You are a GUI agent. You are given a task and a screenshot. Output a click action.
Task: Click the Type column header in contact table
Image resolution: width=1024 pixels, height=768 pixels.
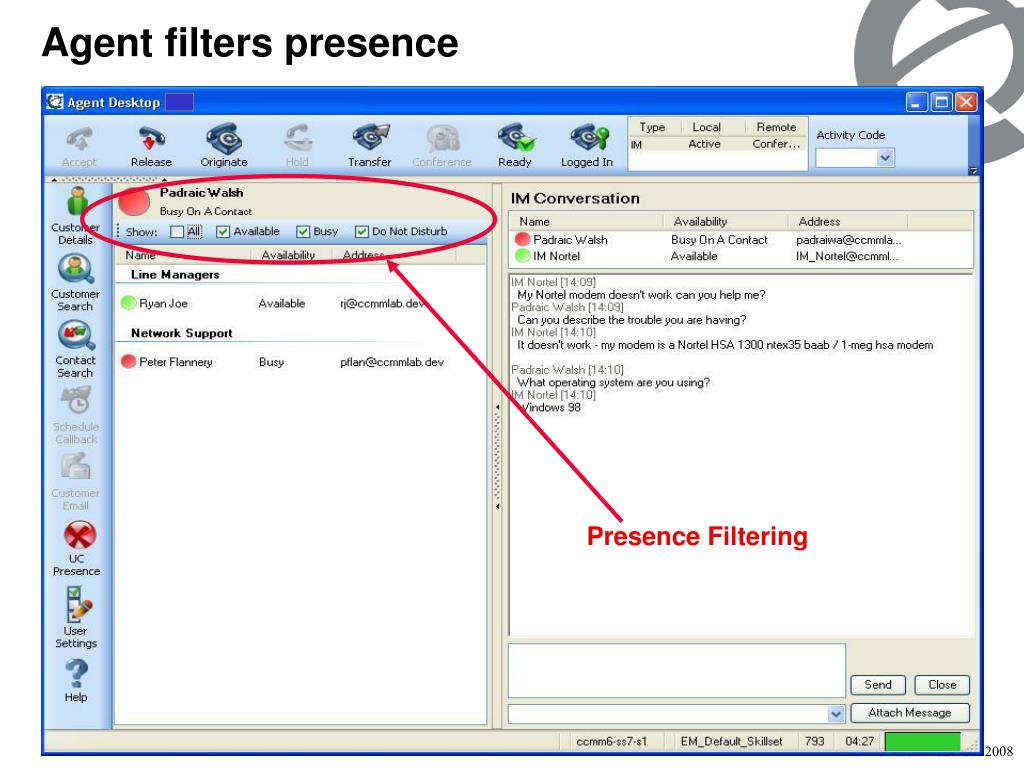point(652,127)
